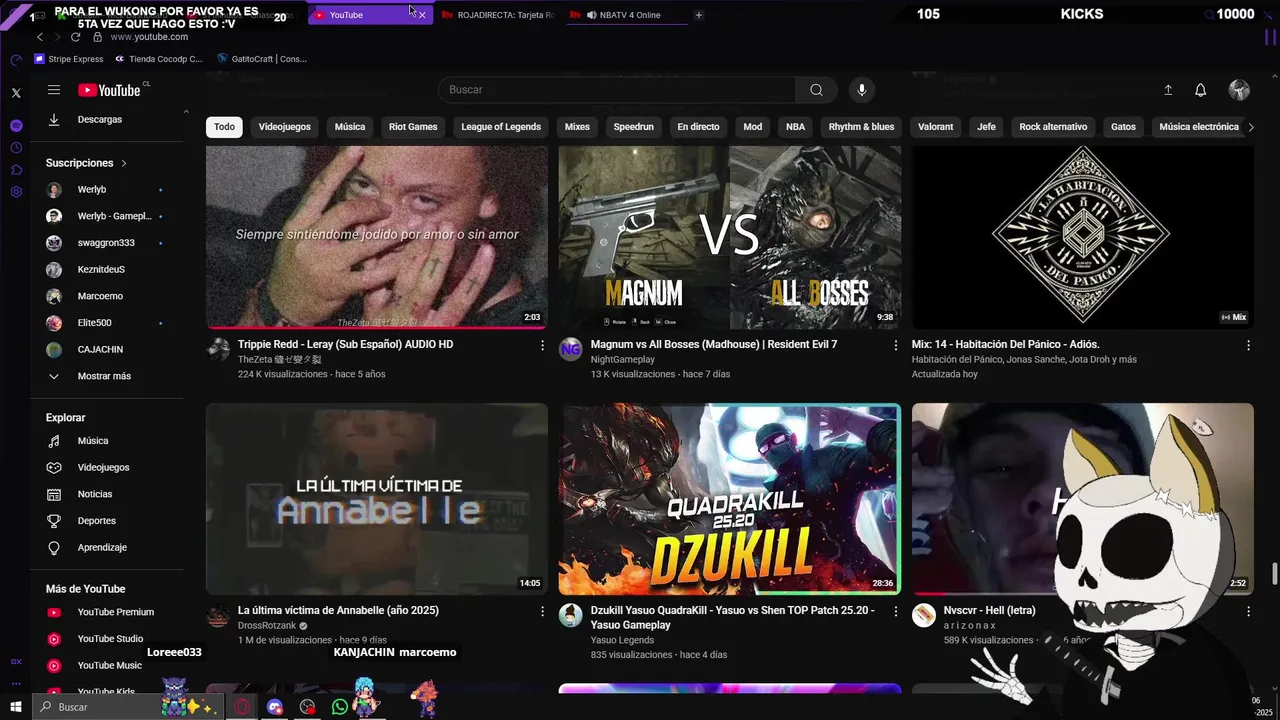1280x720 pixels.
Task: Open Stripe Express bookmark
Action: click(x=69, y=59)
